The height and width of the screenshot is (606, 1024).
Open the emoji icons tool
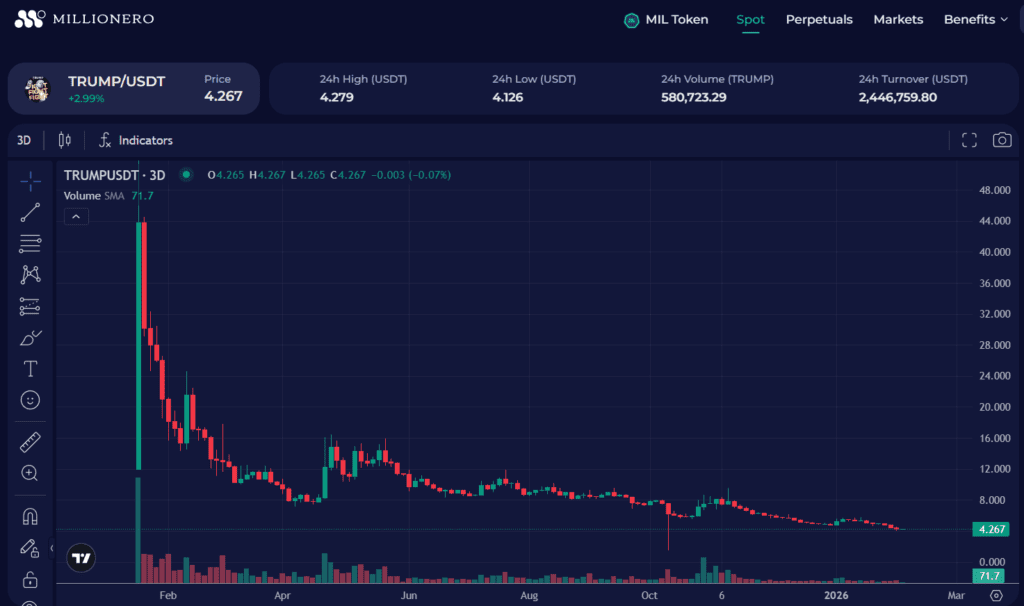pyautogui.click(x=30, y=400)
